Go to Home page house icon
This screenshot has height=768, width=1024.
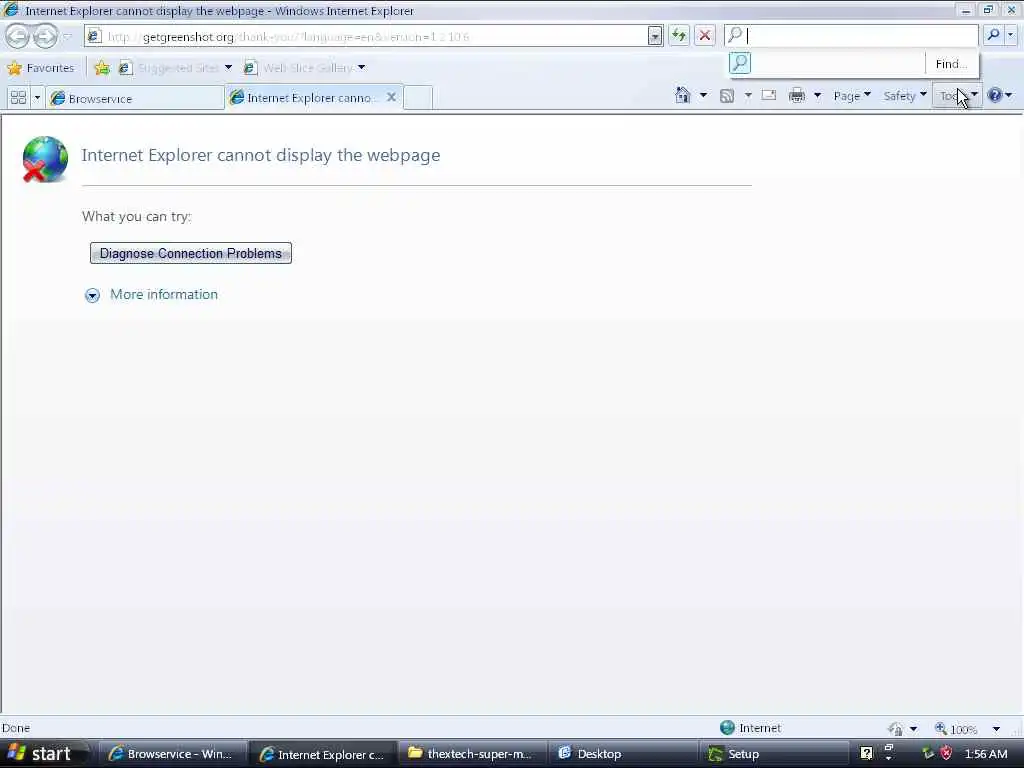[682, 96]
